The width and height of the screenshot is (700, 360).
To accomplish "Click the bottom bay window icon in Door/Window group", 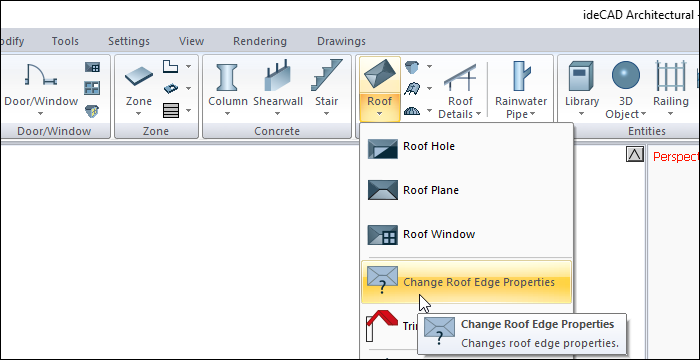I will pyautogui.click(x=92, y=110).
